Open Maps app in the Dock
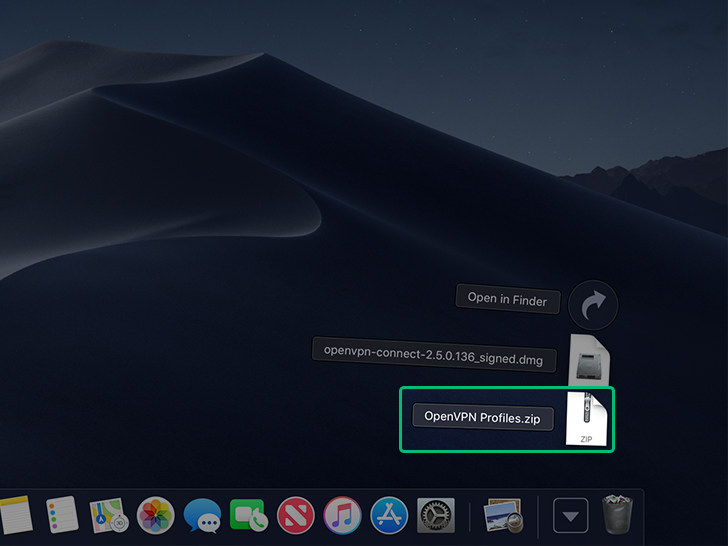This screenshot has height=546, width=728. click(x=109, y=515)
